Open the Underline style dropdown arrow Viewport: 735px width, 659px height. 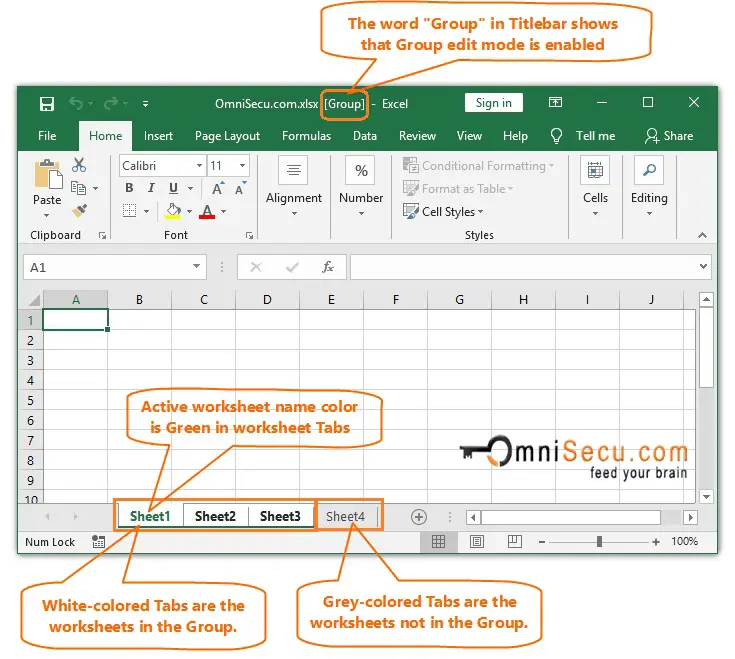tap(190, 188)
